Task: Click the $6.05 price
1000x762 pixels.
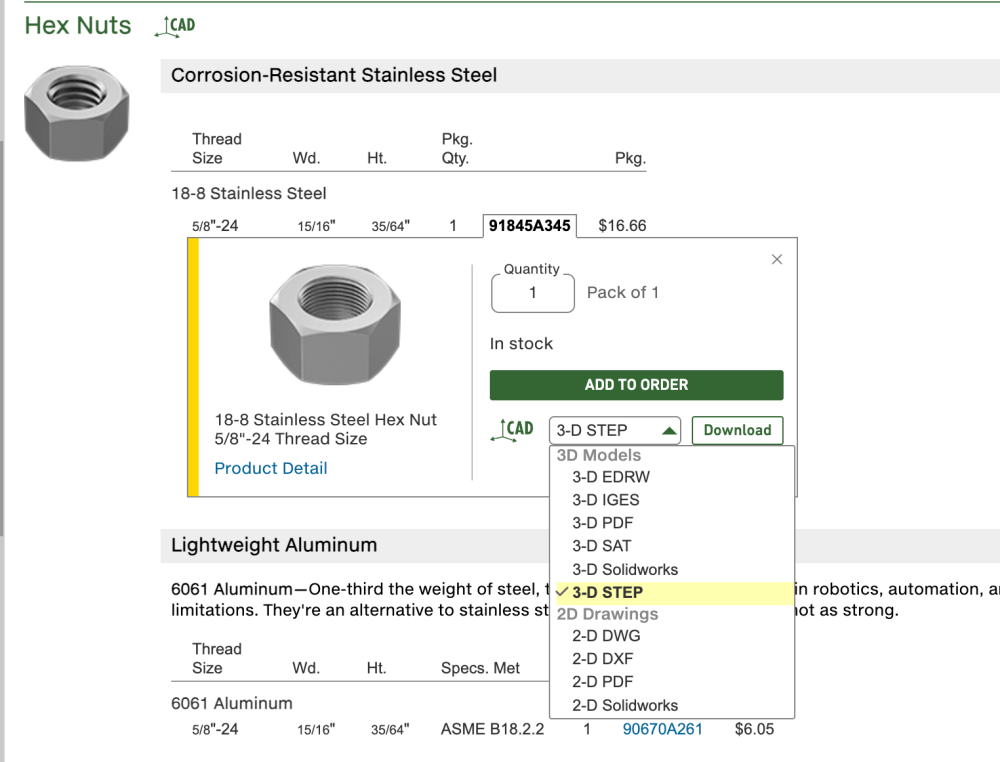Action: [754, 729]
